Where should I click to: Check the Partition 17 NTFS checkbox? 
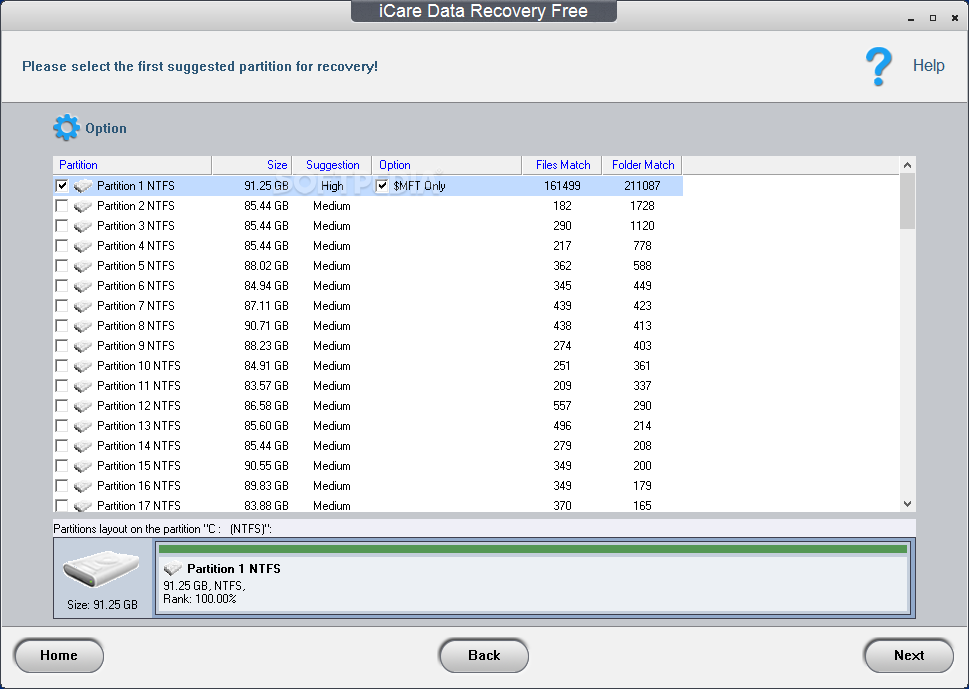coord(62,505)
